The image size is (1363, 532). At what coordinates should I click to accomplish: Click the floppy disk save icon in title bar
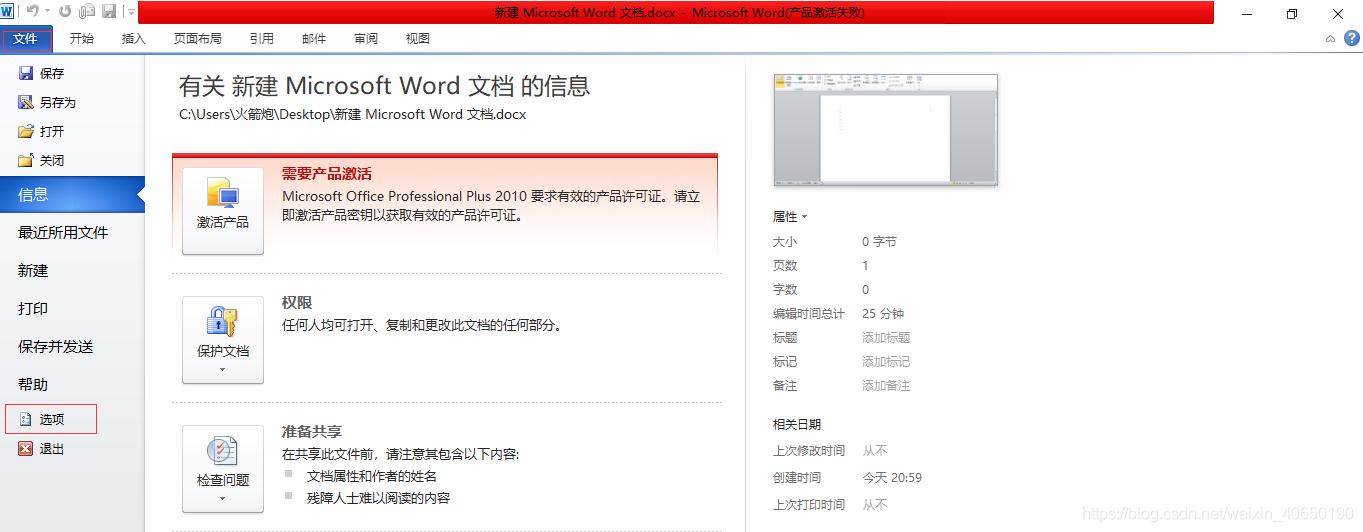(x=109, y=12)
